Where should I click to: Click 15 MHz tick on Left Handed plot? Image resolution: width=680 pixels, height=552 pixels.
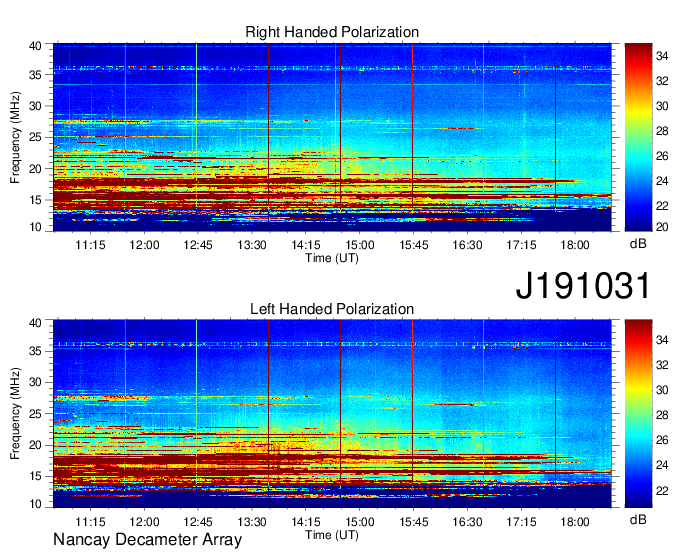click(x=35, y=476)
